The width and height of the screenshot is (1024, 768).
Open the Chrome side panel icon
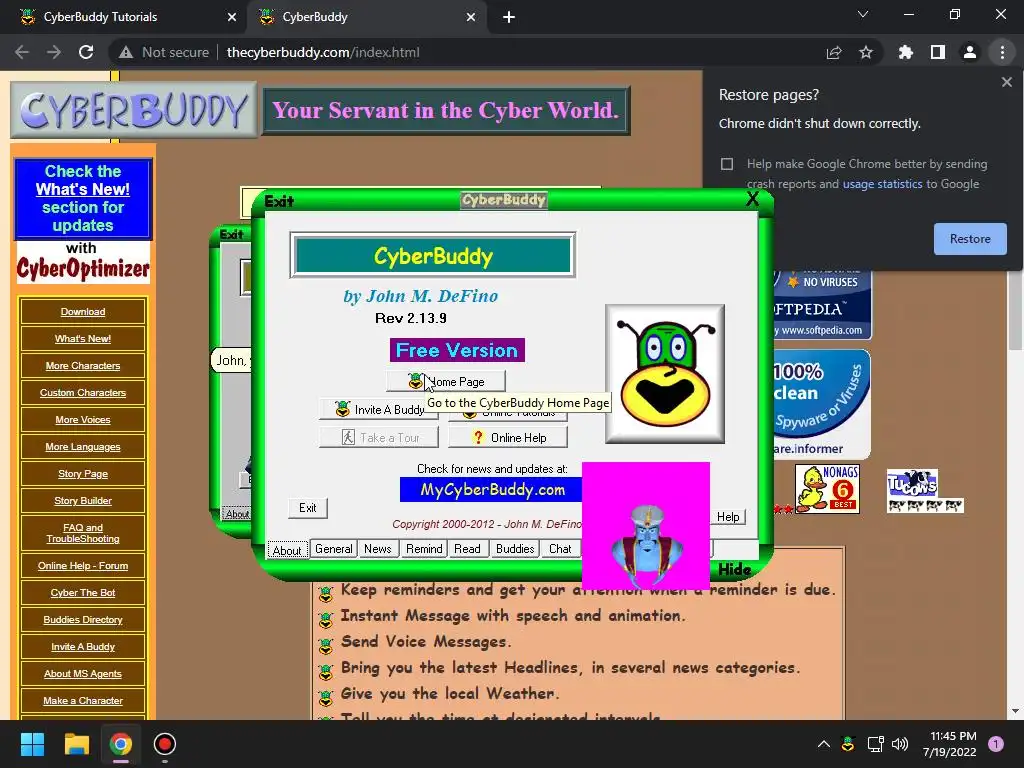(938, 52)
